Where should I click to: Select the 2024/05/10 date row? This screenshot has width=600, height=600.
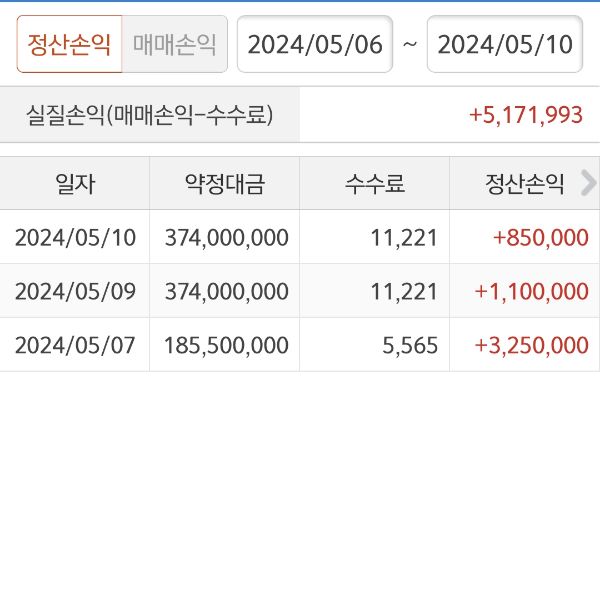75,237
